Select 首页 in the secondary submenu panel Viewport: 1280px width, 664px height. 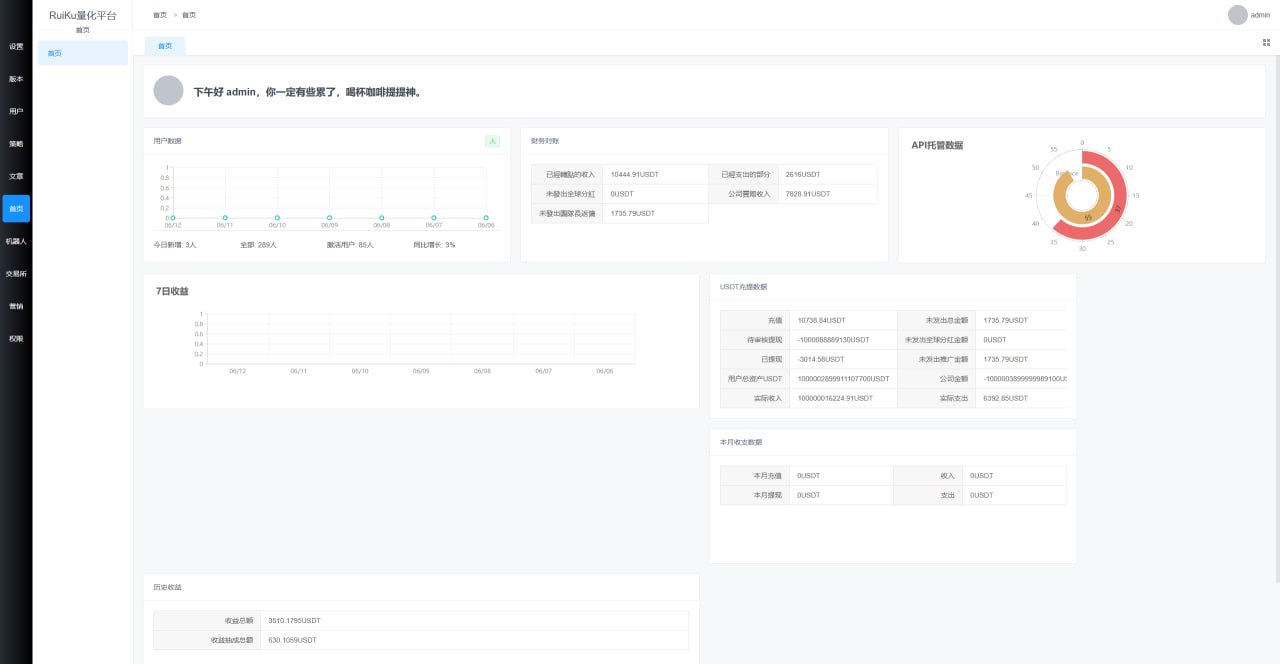tap(83, 53)
